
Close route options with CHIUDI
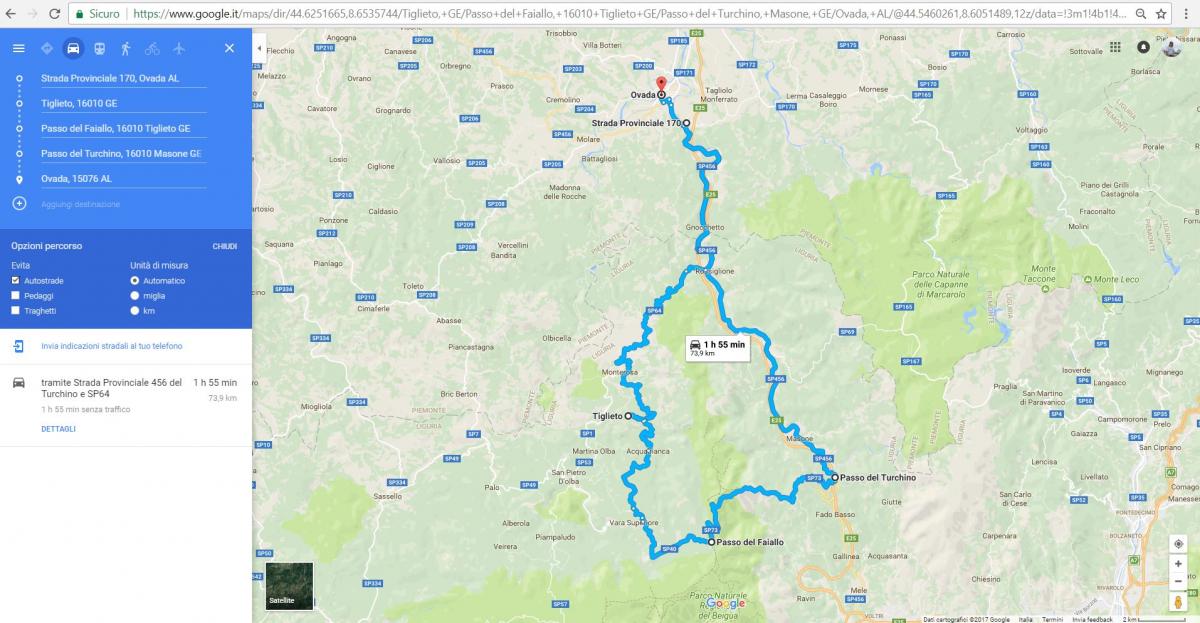coord(224,246)
